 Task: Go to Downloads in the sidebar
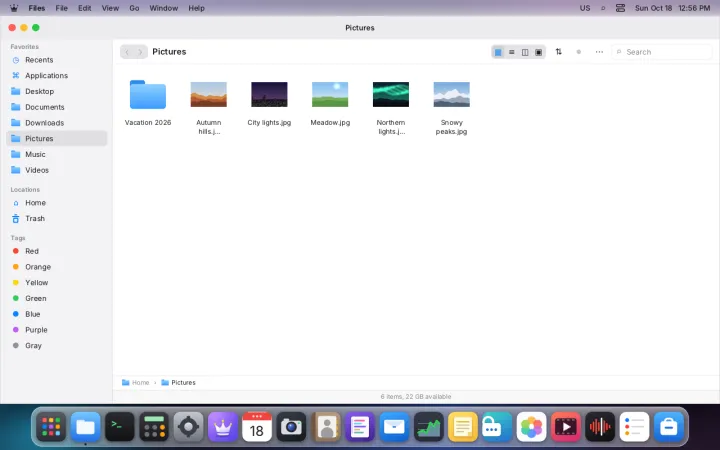pyautogui.click(x=56, y=123)
